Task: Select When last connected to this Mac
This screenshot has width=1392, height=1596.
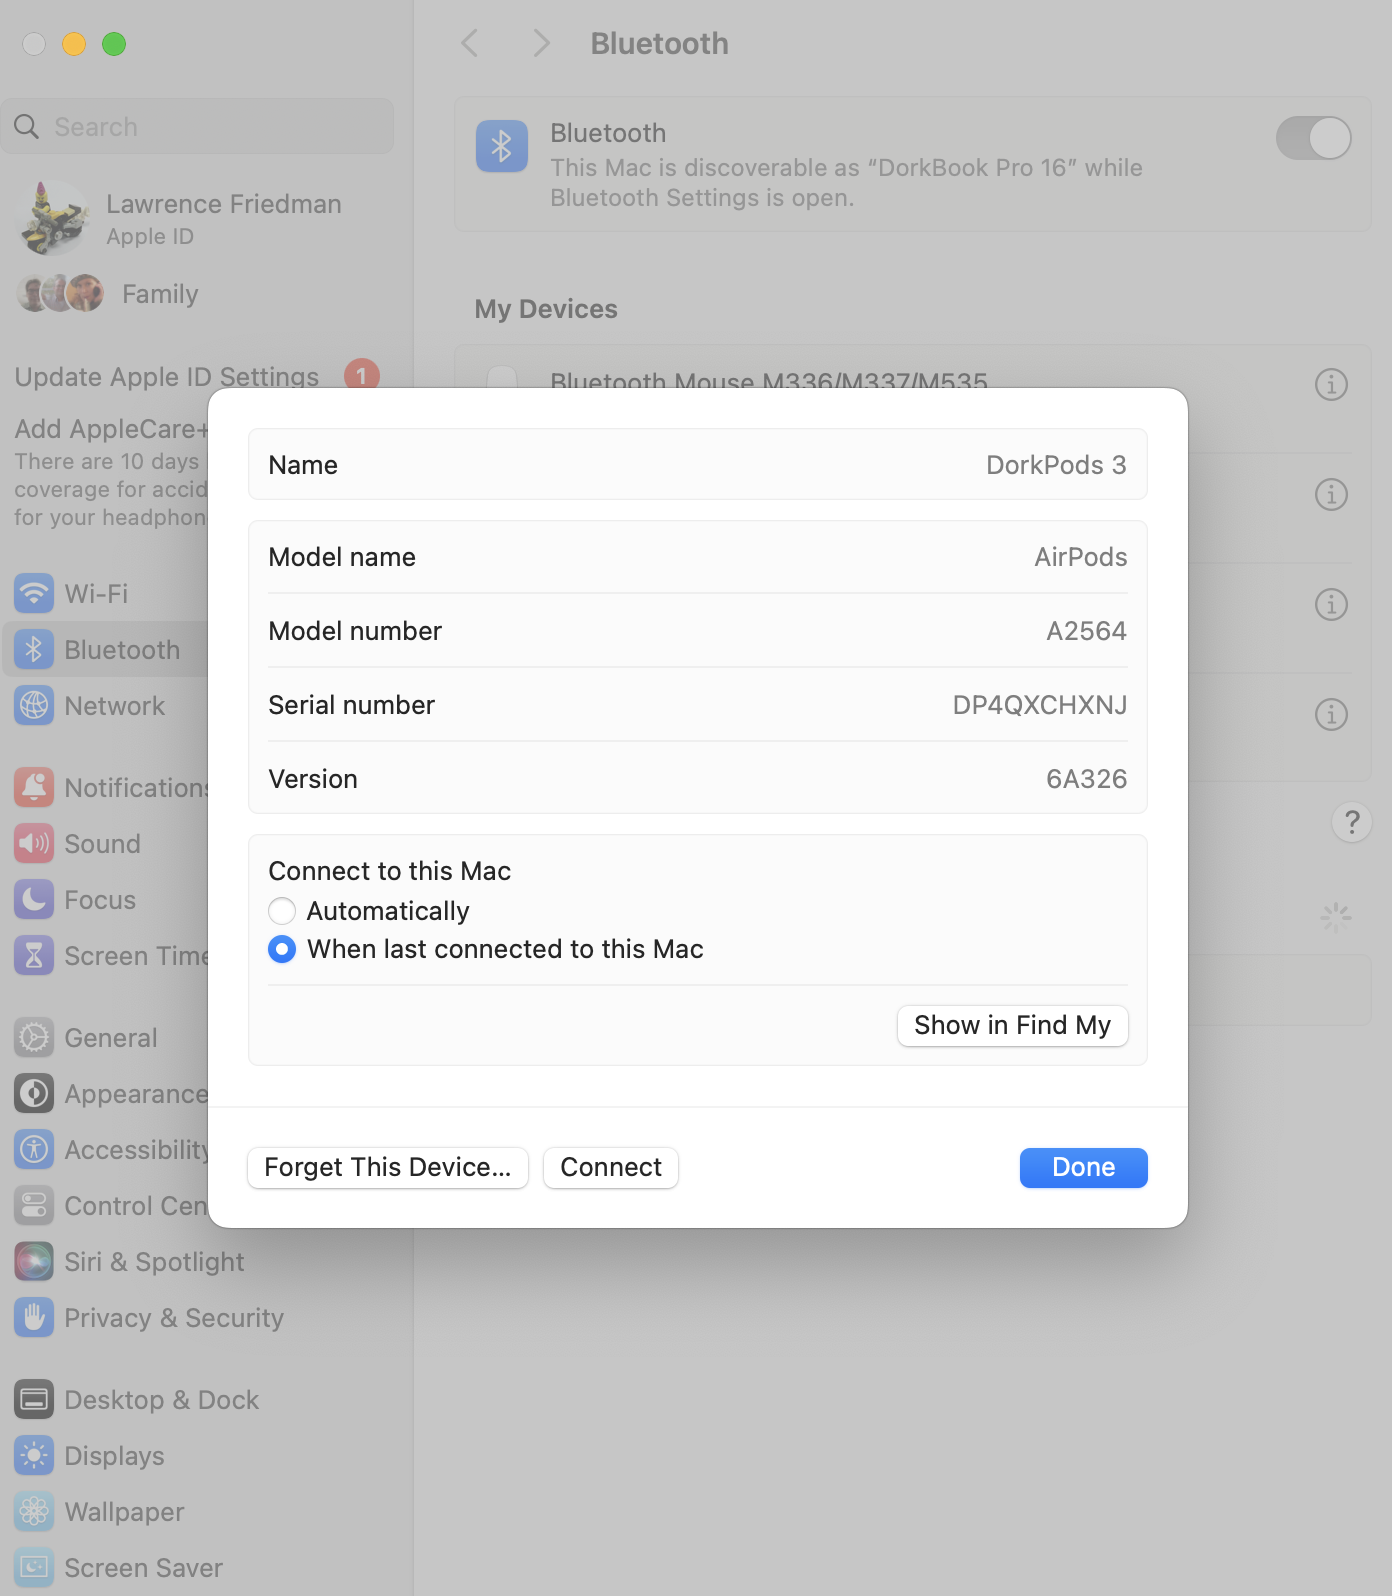Action: (x=282, y=949)
